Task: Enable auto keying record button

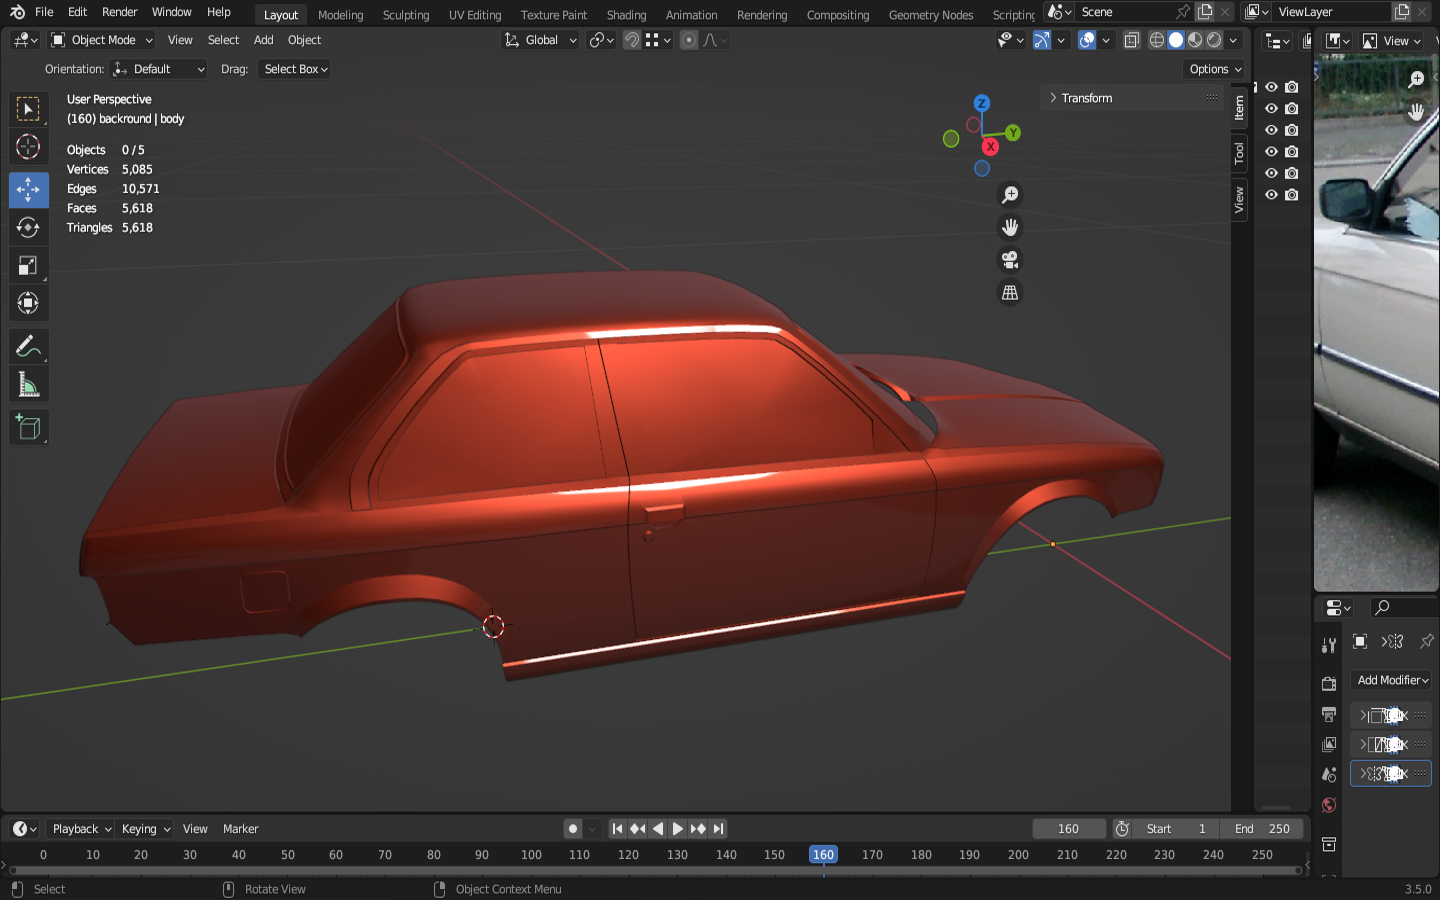Action: [573, 829]
